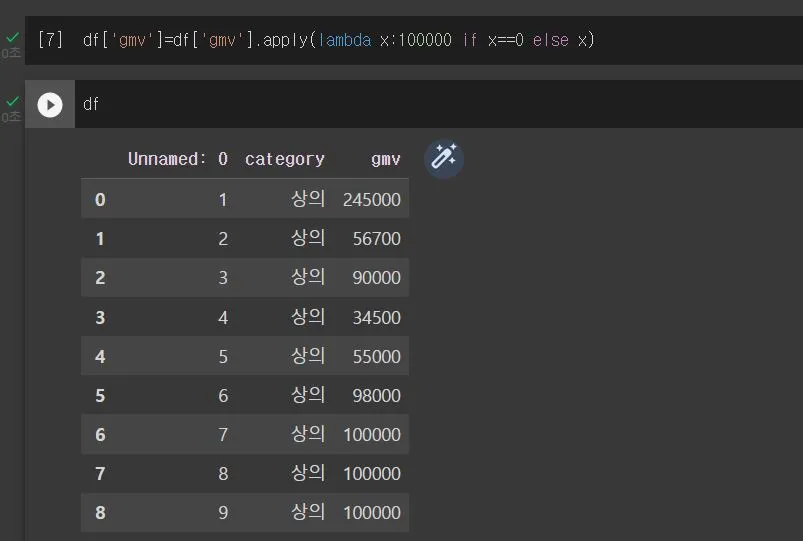The height and width of the screenshot is (541, 803).
Task: Select the 'Unnamed: 0' column header
Action: click(178, 159)
